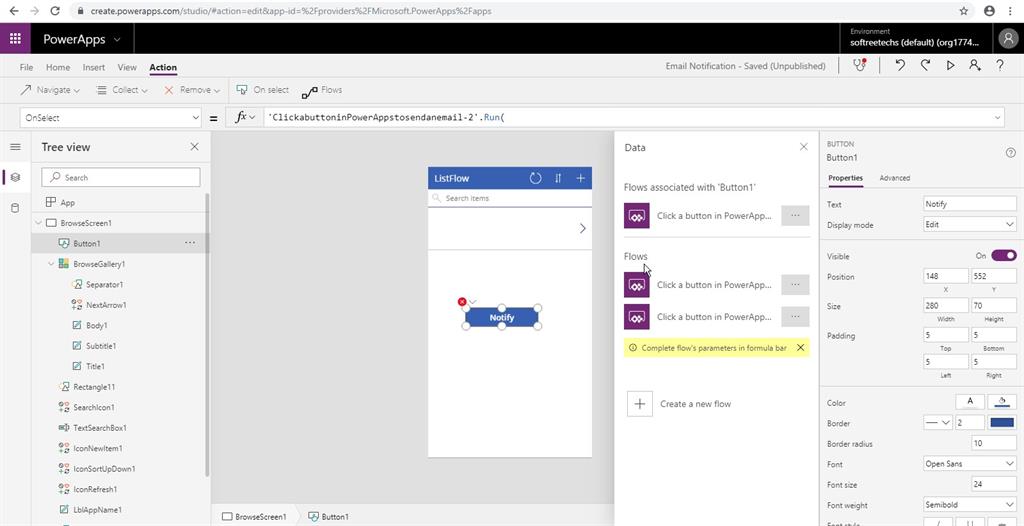The height and width of the screenshot is (526, 1024).
Task: Click the sort icon in ListFlow header
Action: tap(558, 178)
